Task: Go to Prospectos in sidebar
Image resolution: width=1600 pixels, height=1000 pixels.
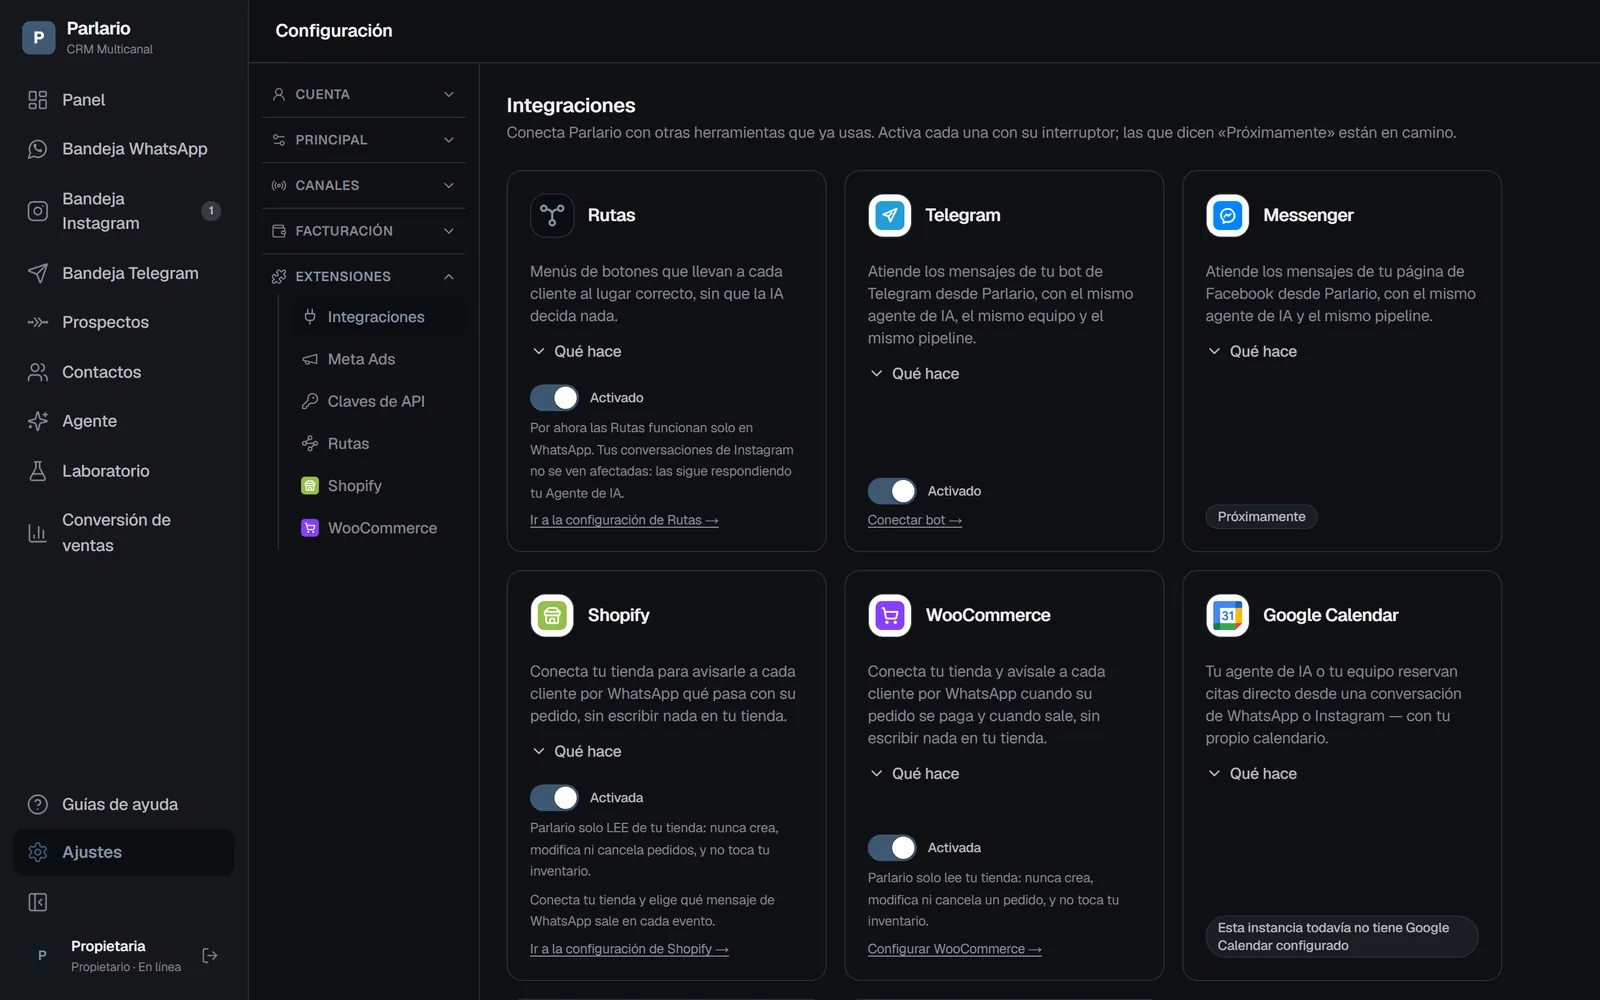Action: pyautogui.click(x=124, y=322)
